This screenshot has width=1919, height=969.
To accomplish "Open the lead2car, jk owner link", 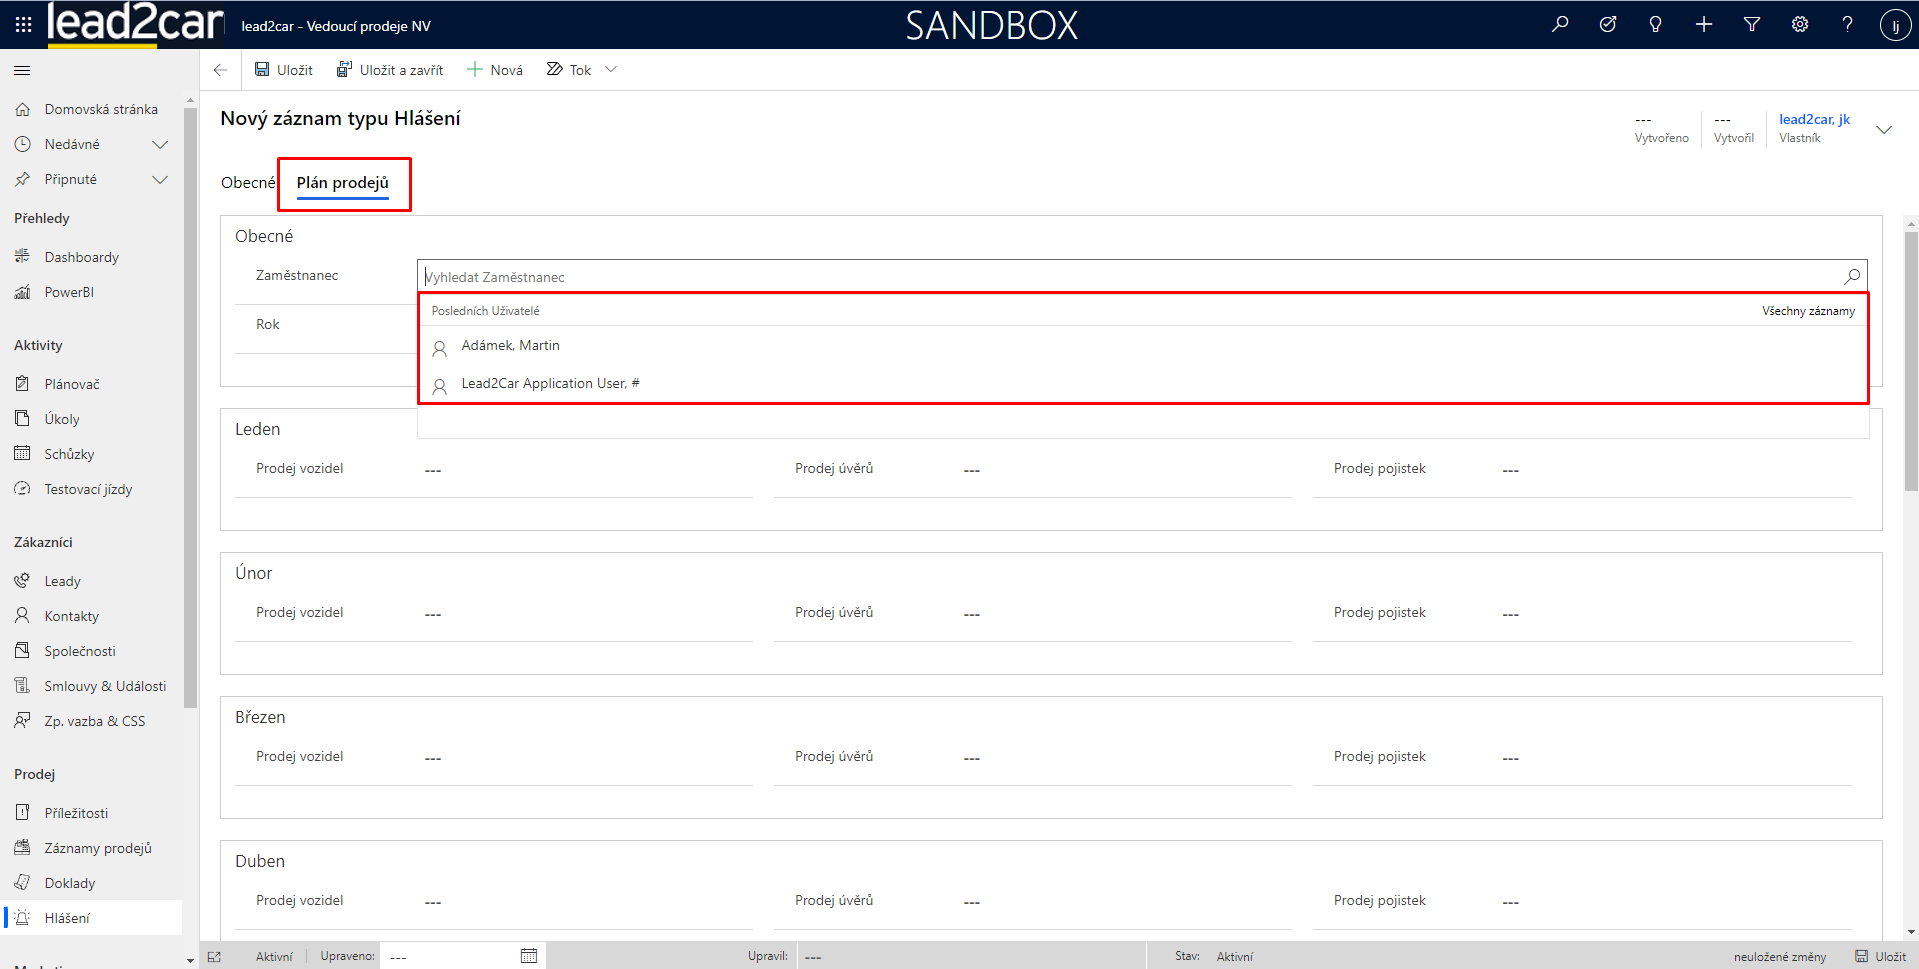I will 1814,119.
